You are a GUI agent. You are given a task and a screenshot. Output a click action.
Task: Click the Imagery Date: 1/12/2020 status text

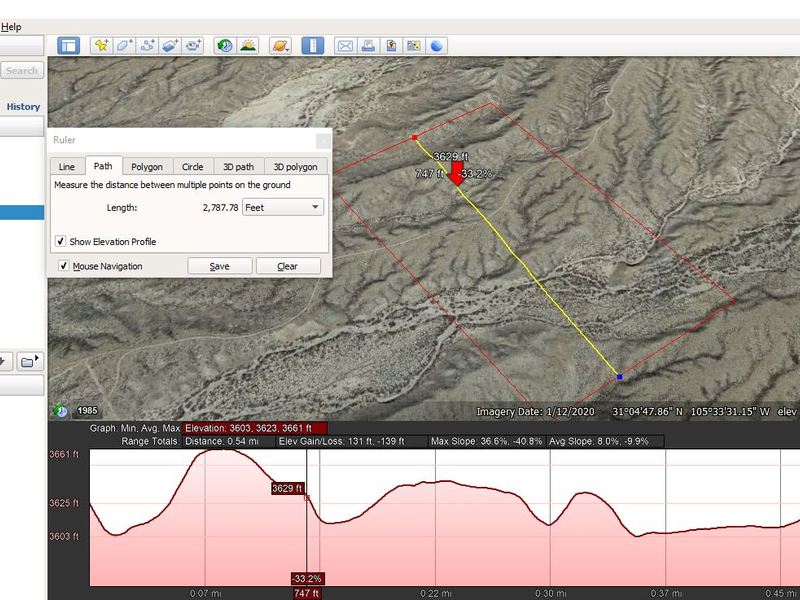535,412
